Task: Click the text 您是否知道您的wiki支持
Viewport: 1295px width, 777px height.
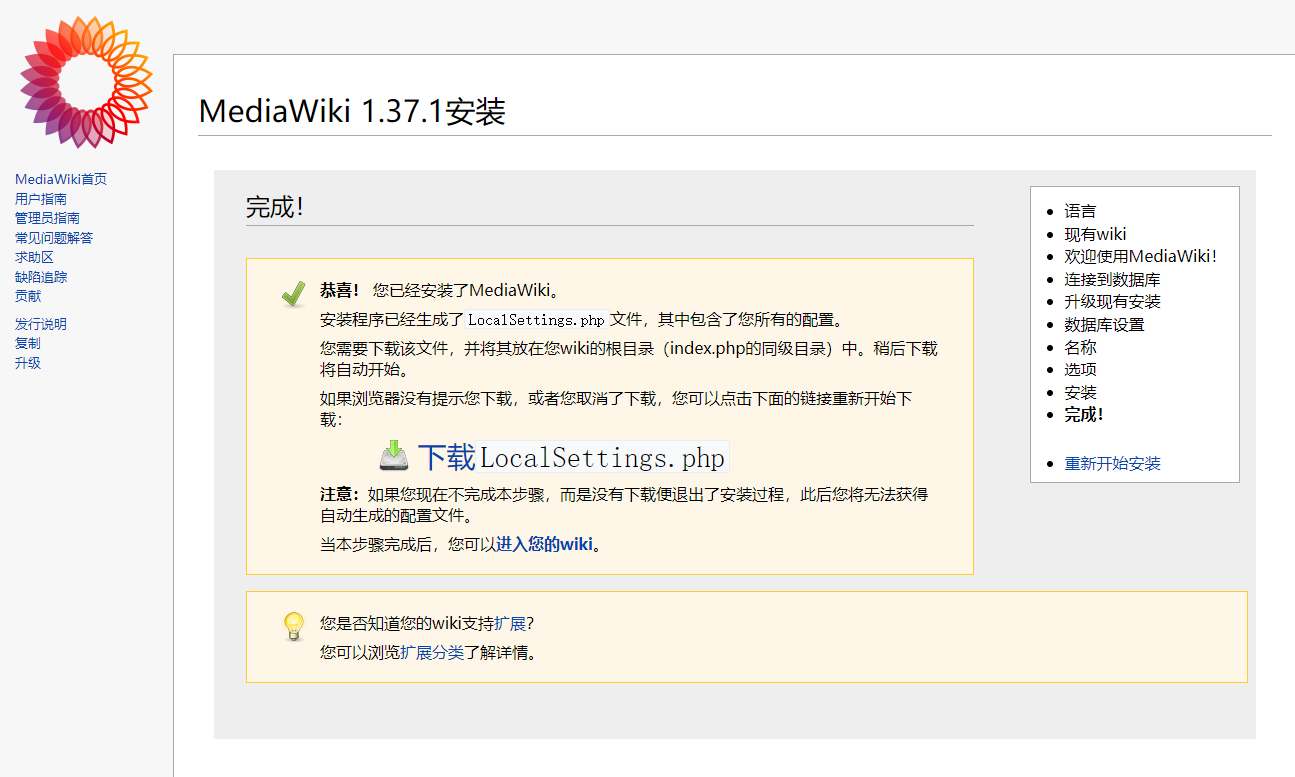Action: 407,623
